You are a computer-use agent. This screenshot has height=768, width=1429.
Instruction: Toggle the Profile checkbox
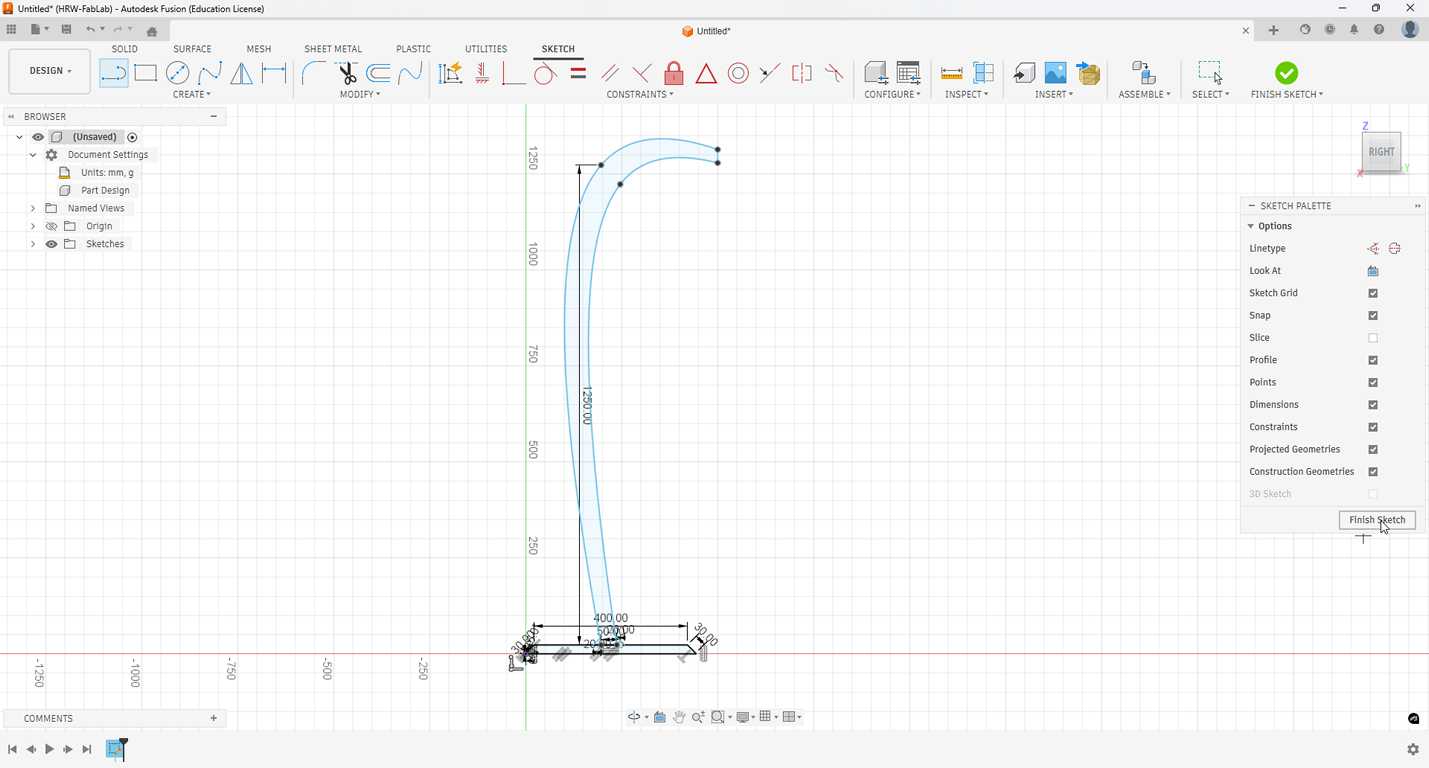point(1373,360)
